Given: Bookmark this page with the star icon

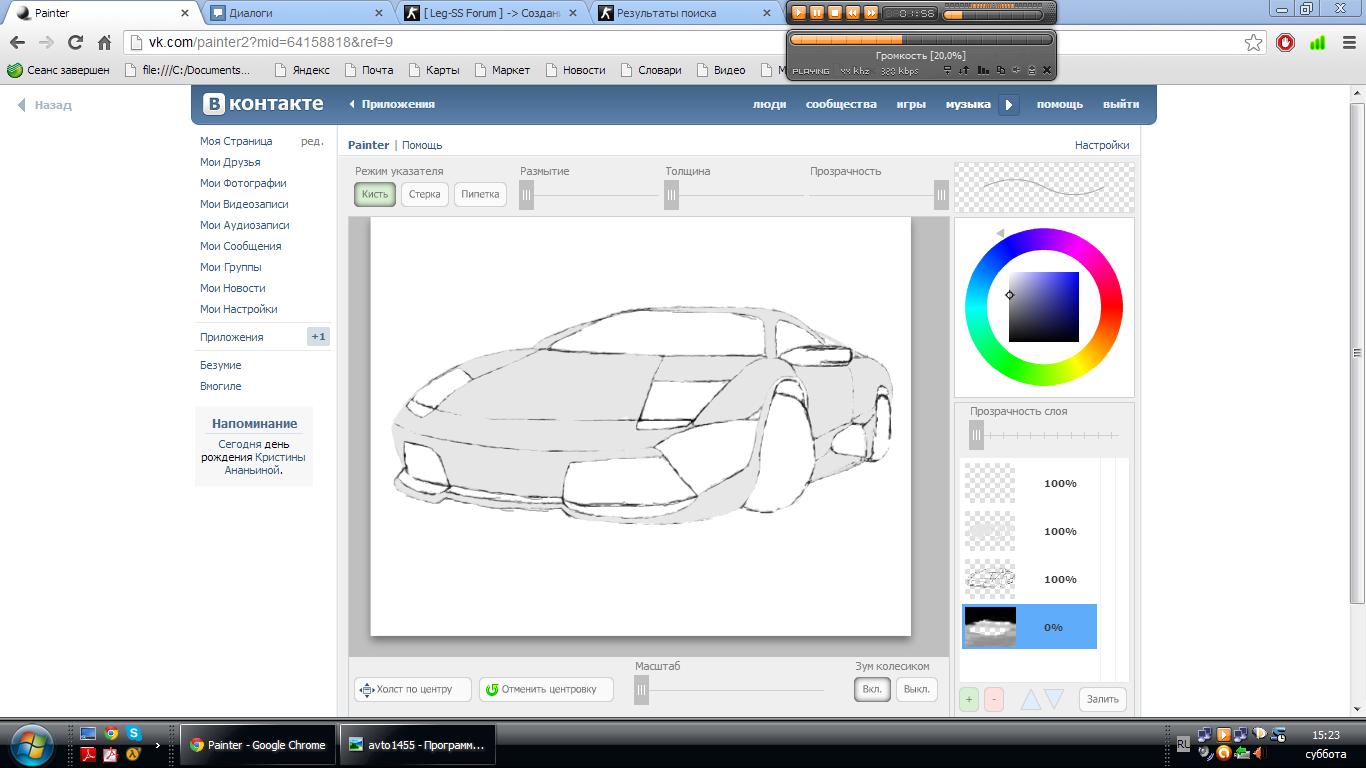Looking at the screenshot, I should coord(1253,42).
